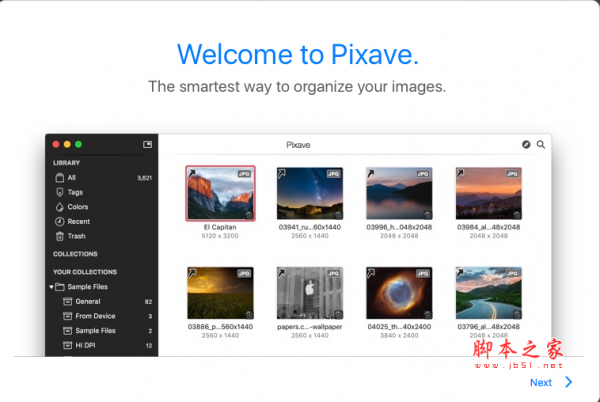The height and width of the screenshot is (402, 600).
Task: Click the Next link
Action: coord(540,382)
